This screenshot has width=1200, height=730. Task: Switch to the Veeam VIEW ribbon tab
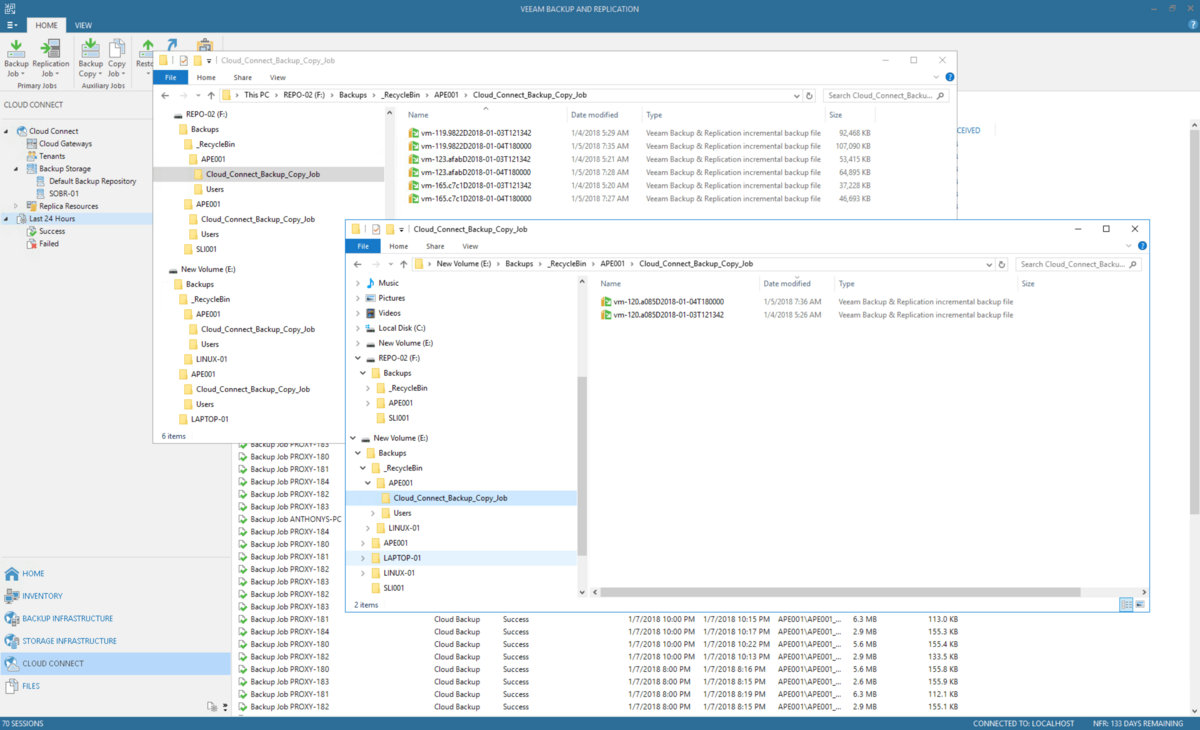point(83,25)
